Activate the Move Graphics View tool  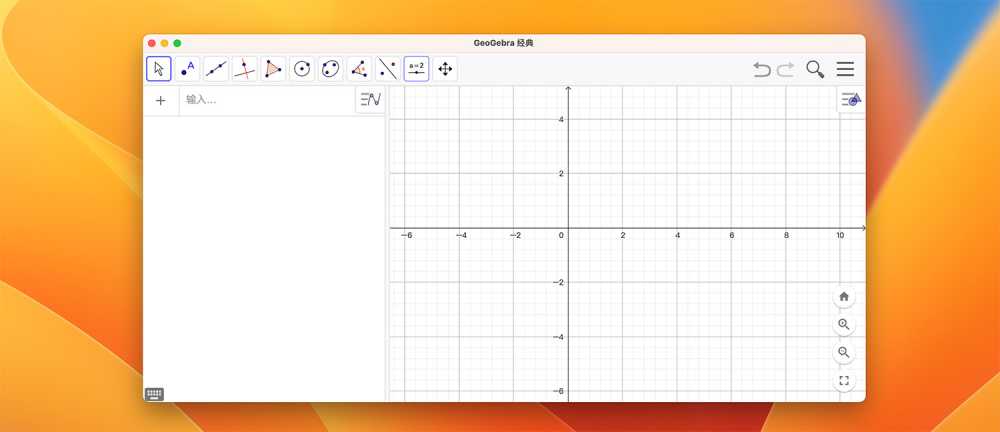coord(445,69)
